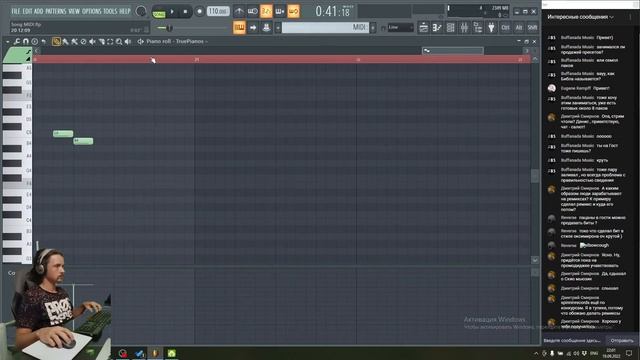The height and width of the screenshot is (360, 640).
Task: Open the piano roll options arrow menu
Action: (7, 42)
